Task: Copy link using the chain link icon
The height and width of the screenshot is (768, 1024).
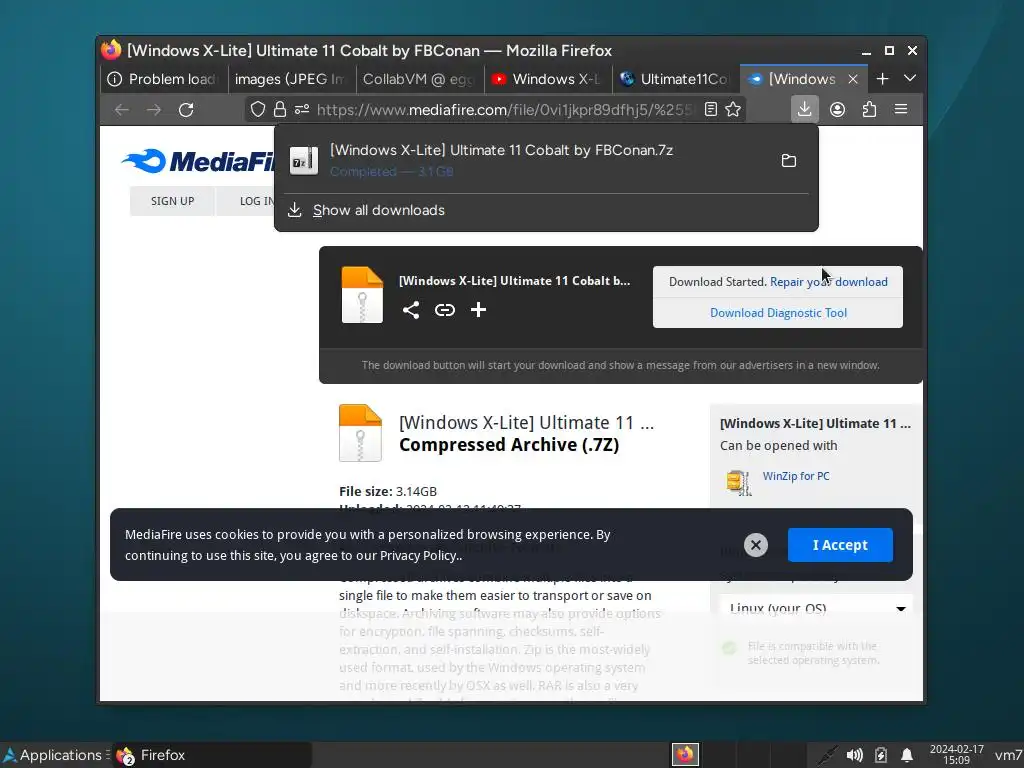Action: tap(445, 310)
